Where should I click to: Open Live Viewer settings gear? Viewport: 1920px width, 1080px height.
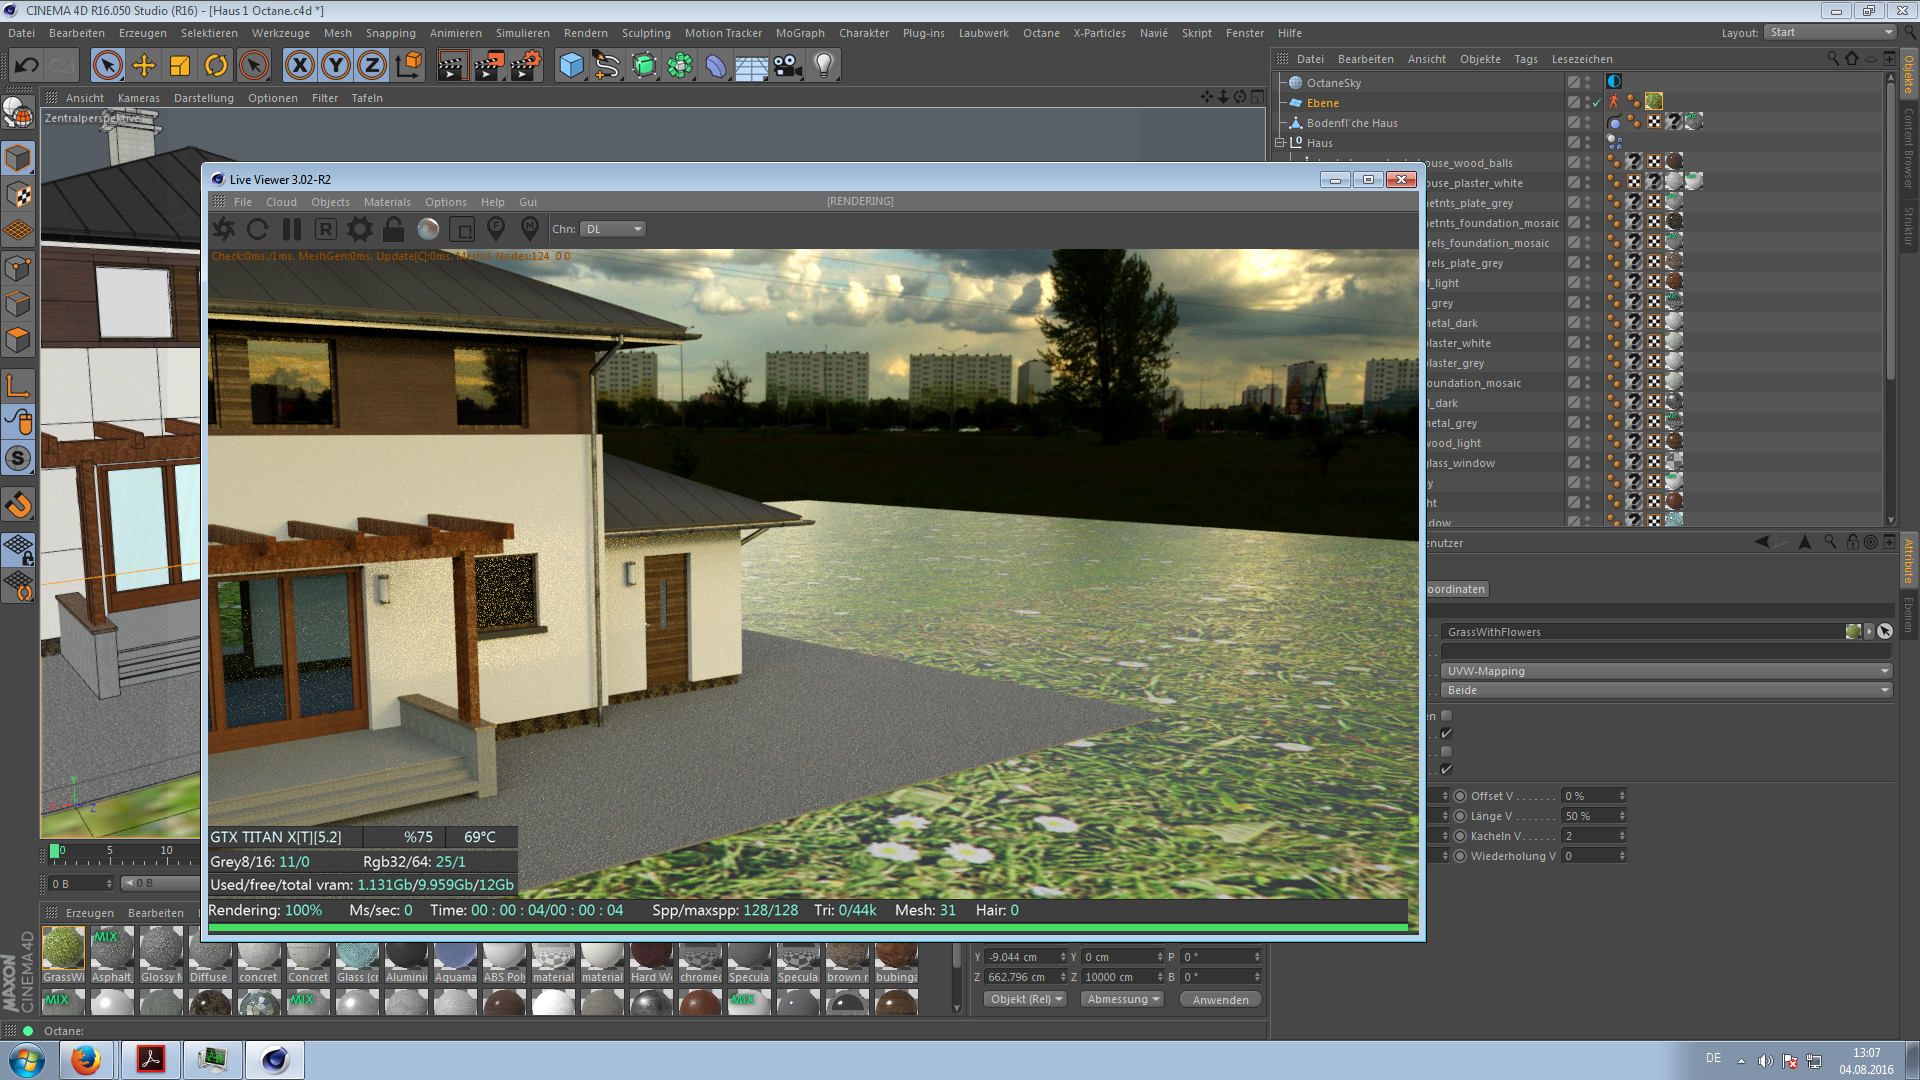[x=359, y=230]
